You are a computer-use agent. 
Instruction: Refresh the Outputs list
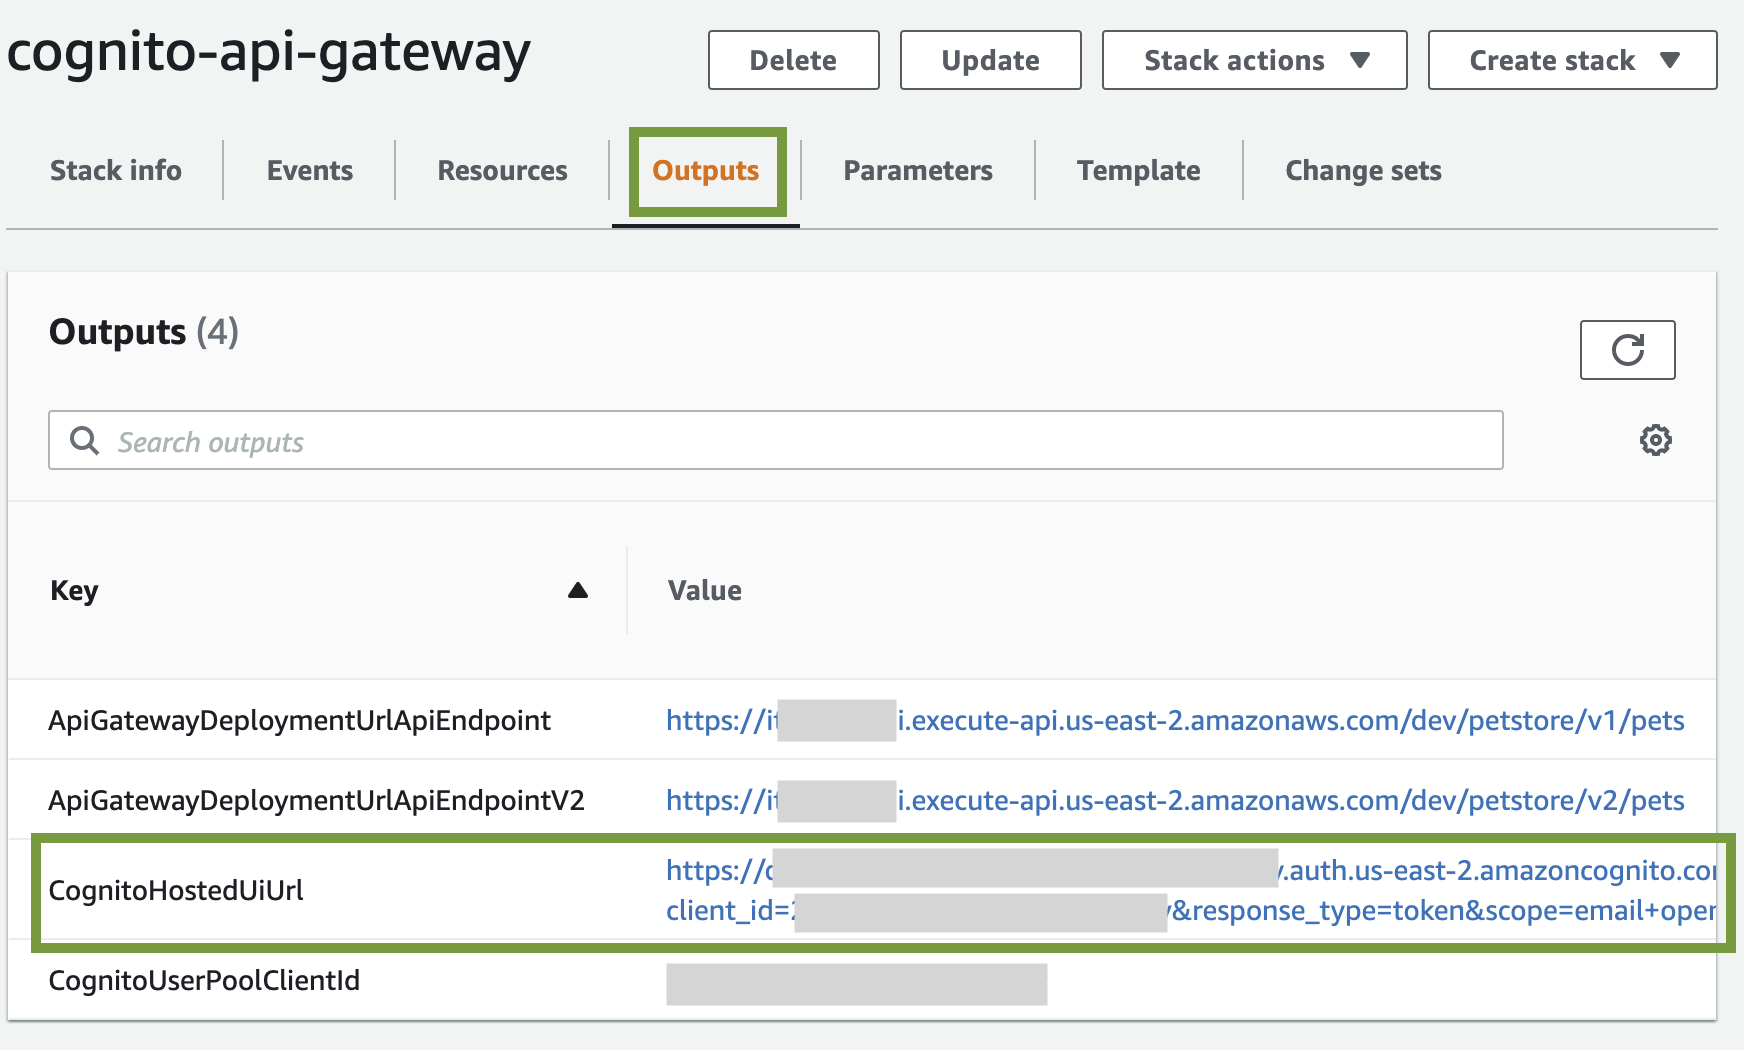pos(1627,350)
